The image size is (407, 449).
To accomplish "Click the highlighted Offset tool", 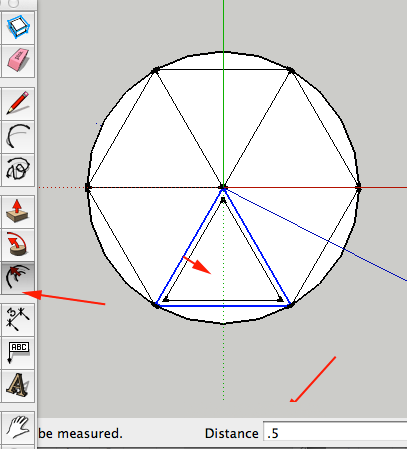I will tap(18, 277).
